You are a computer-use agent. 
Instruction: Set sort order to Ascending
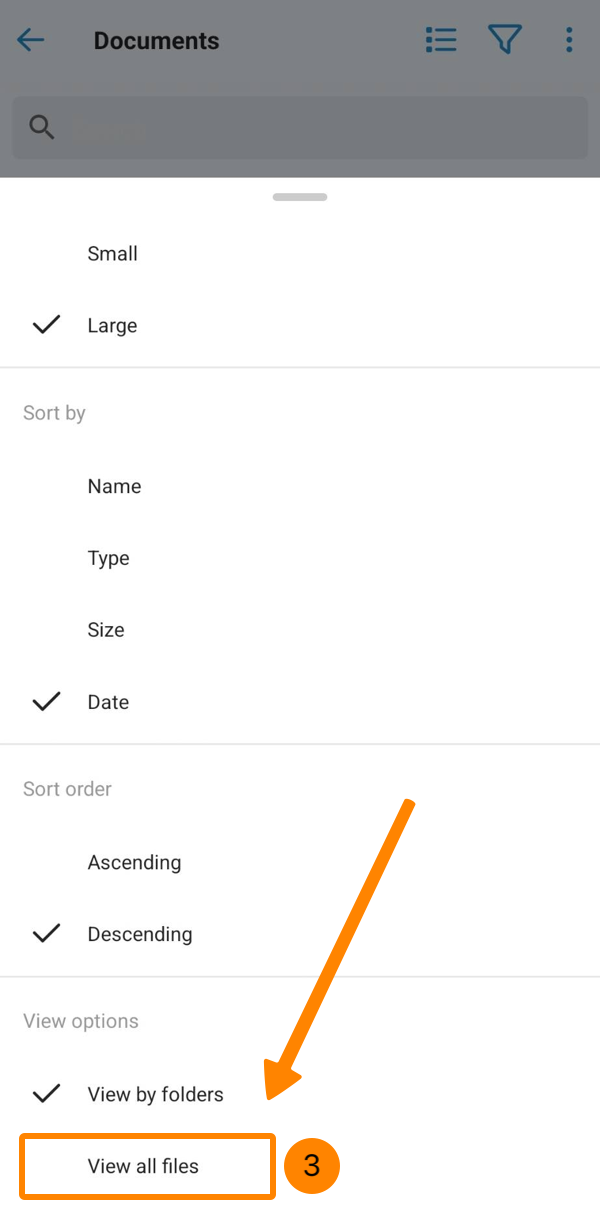tap(134, 862)
